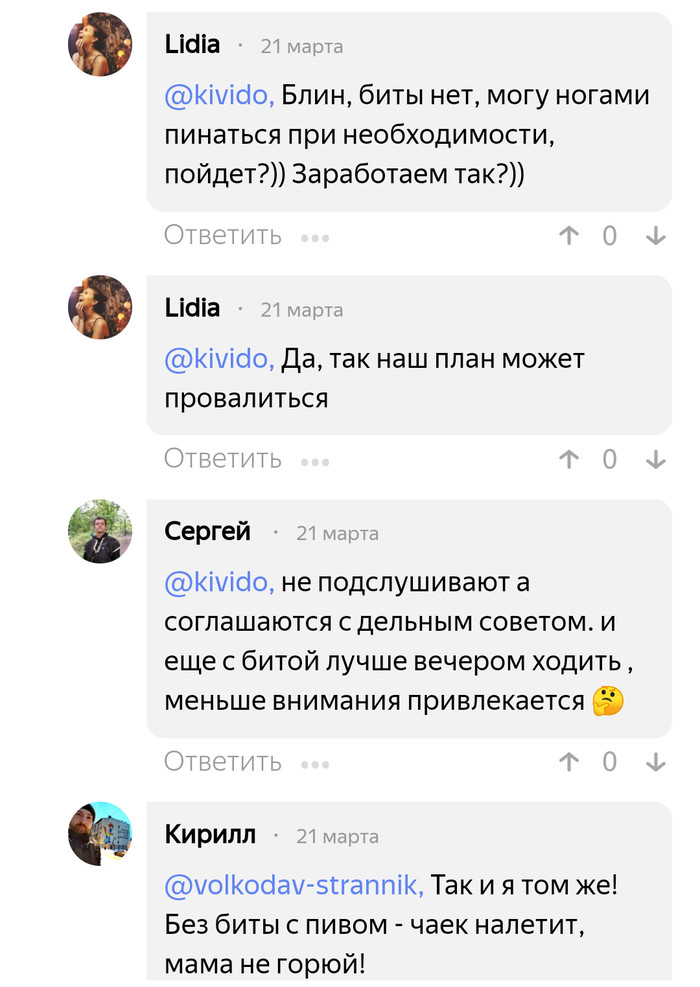Downvote Lidia's comment about kicking with feet

656,236
